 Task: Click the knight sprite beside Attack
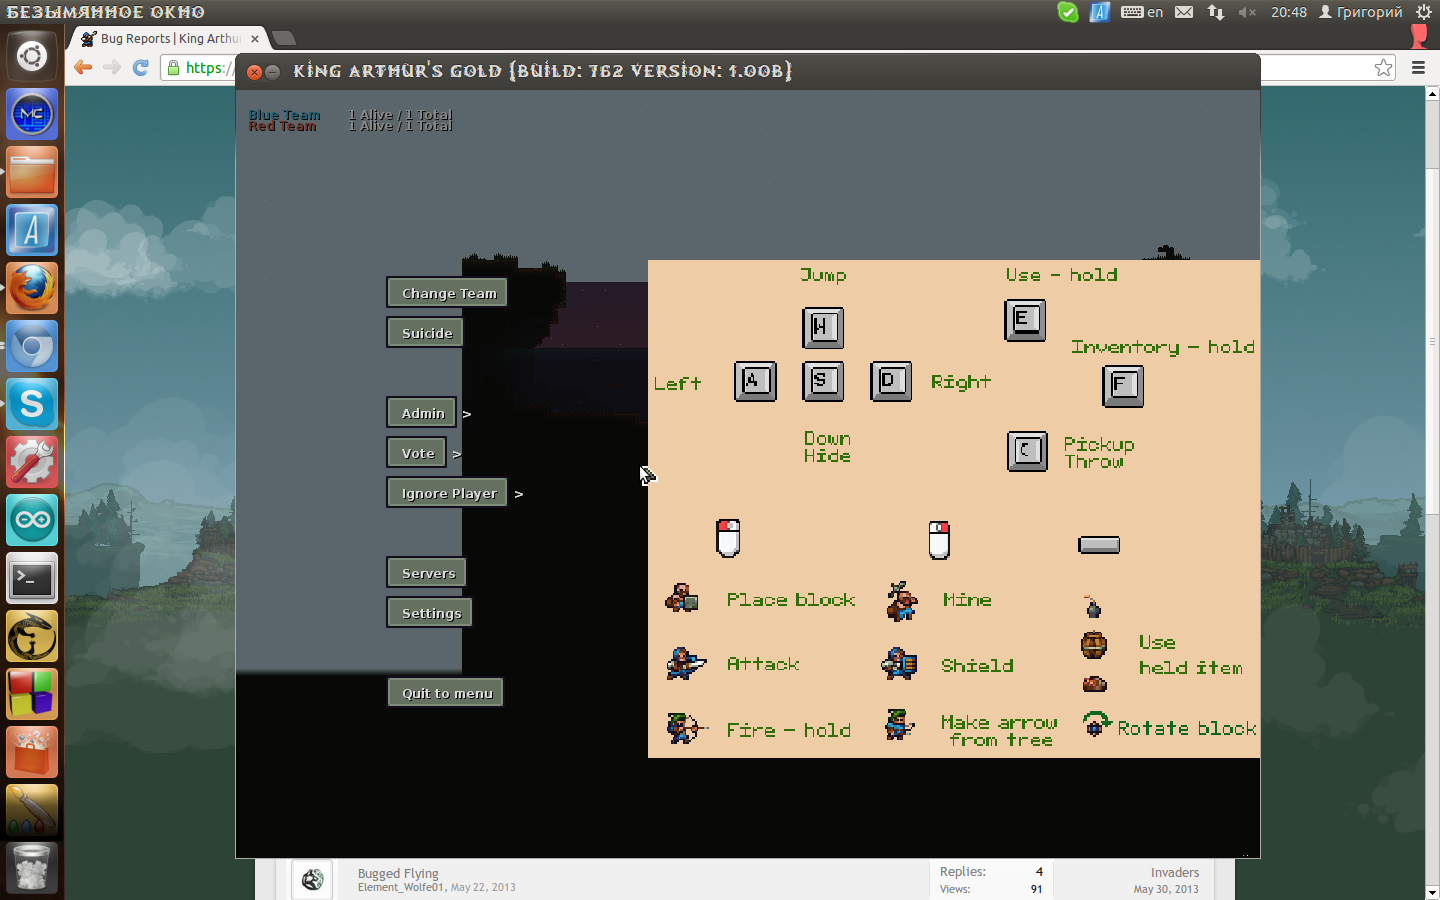[686, 663]
